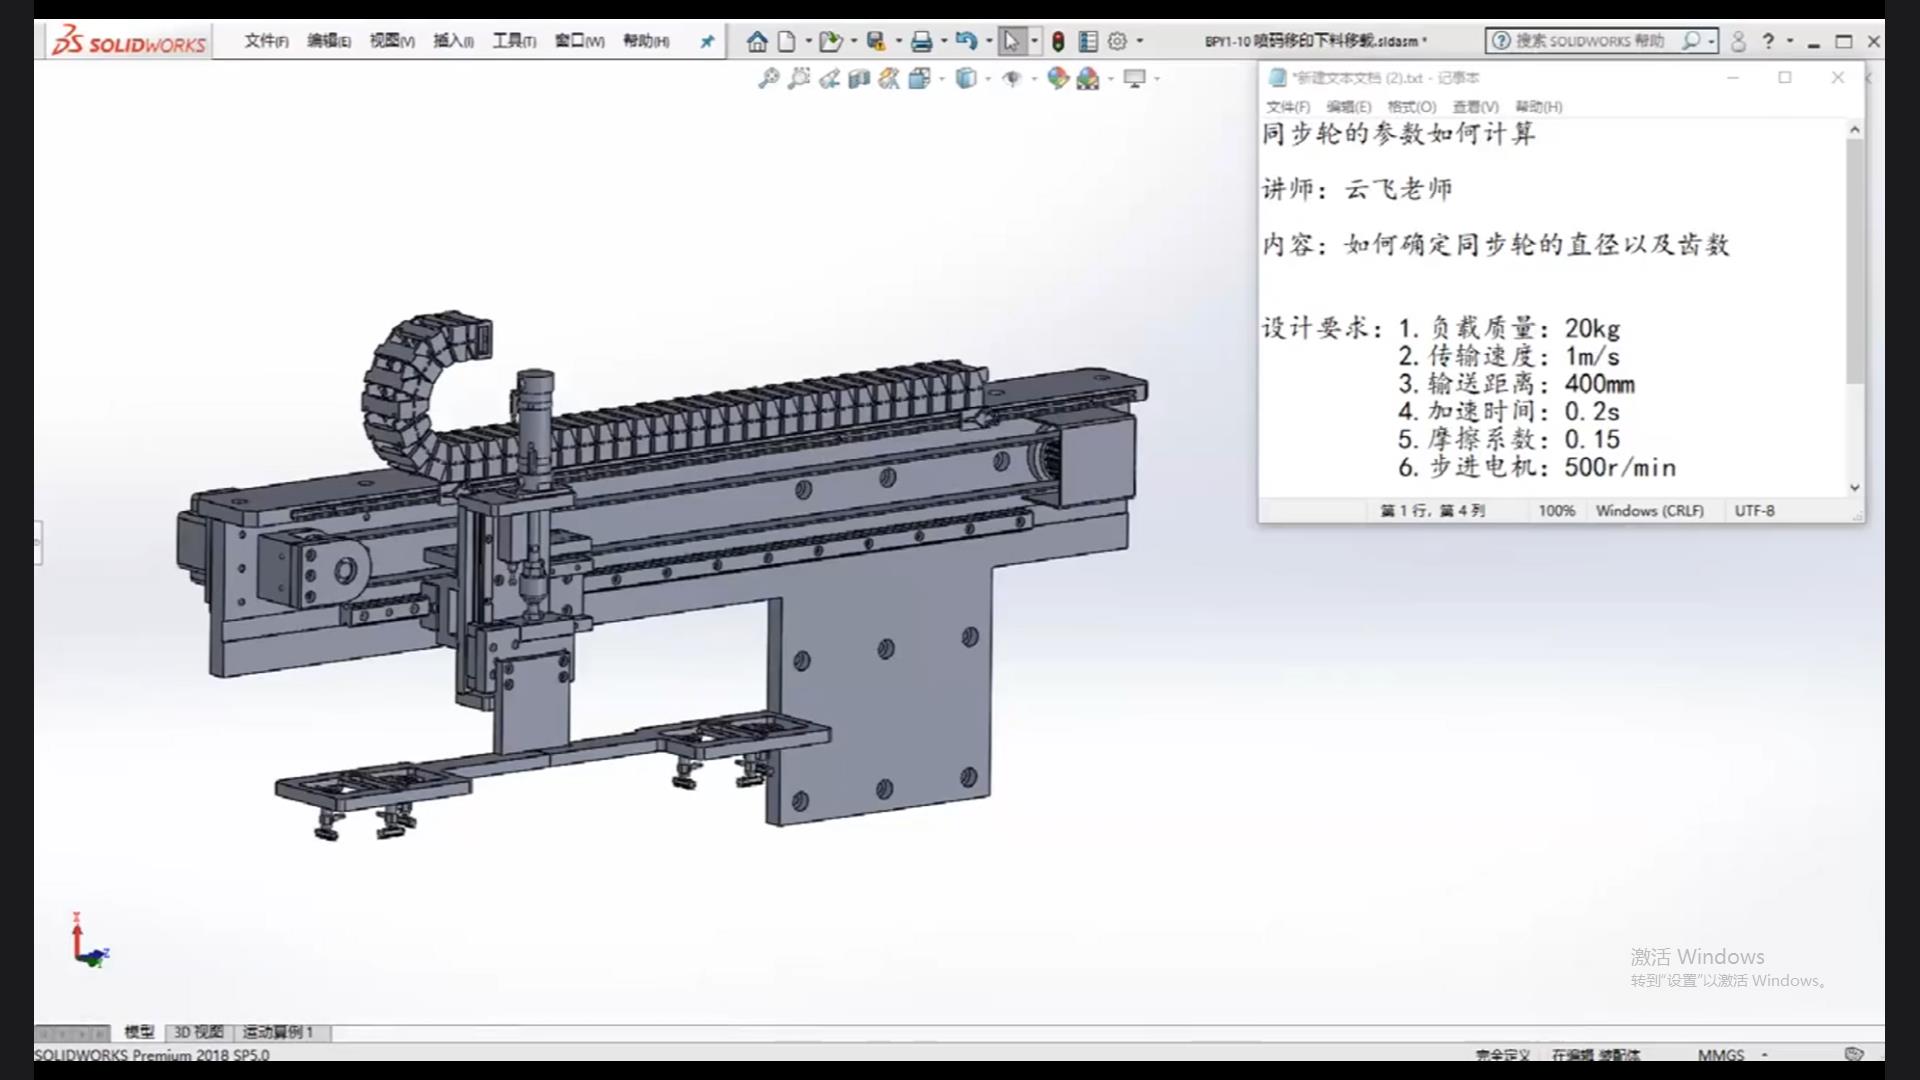1920x1080 pixels.
Task: Expand the Save dropdown arrow
Action: click(x=899, y=41)
